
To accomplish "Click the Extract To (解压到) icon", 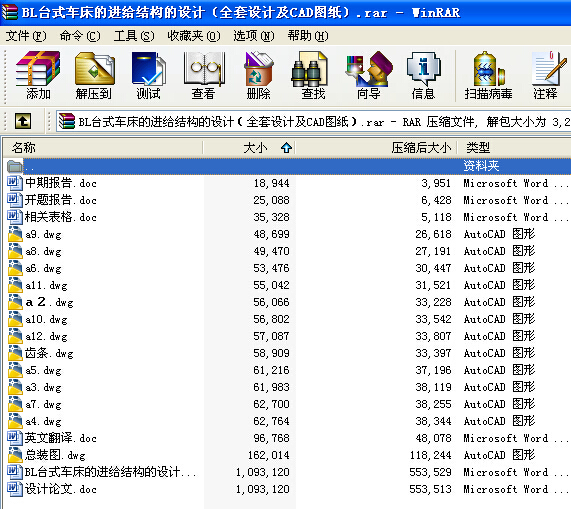I will (x=94, y=68).
